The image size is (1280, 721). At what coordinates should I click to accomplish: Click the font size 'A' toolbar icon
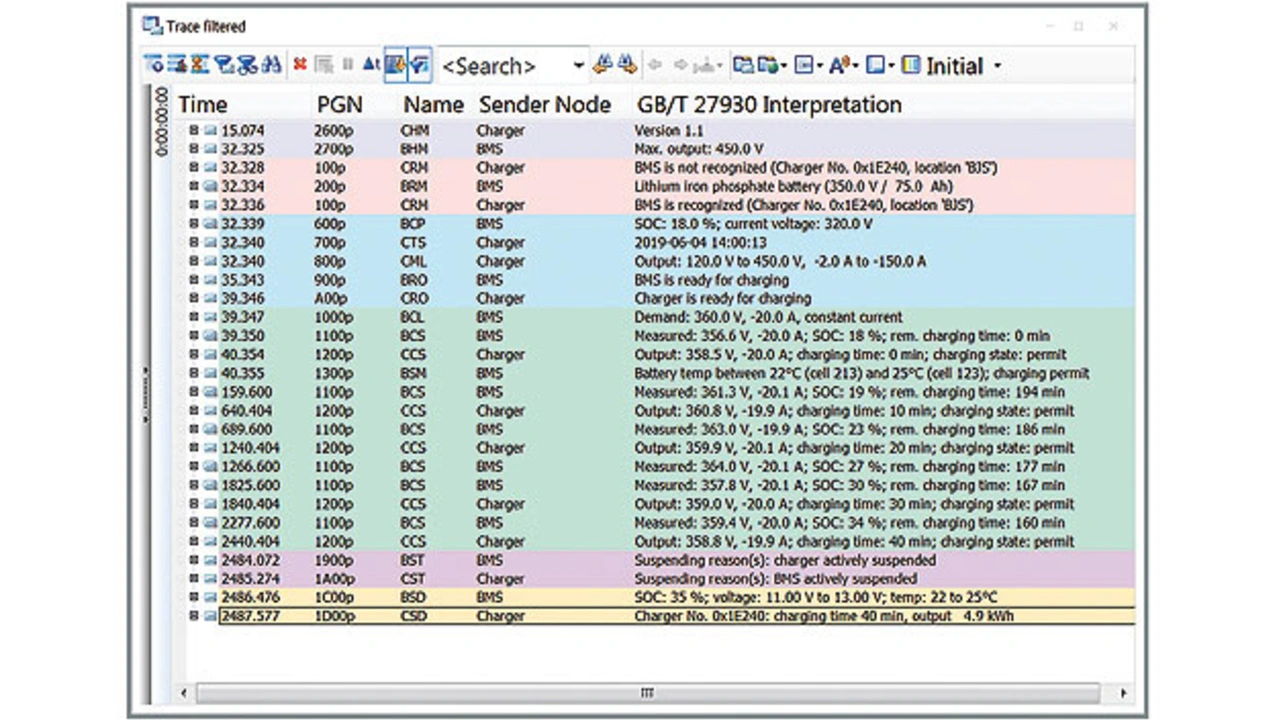pos(839,66)
